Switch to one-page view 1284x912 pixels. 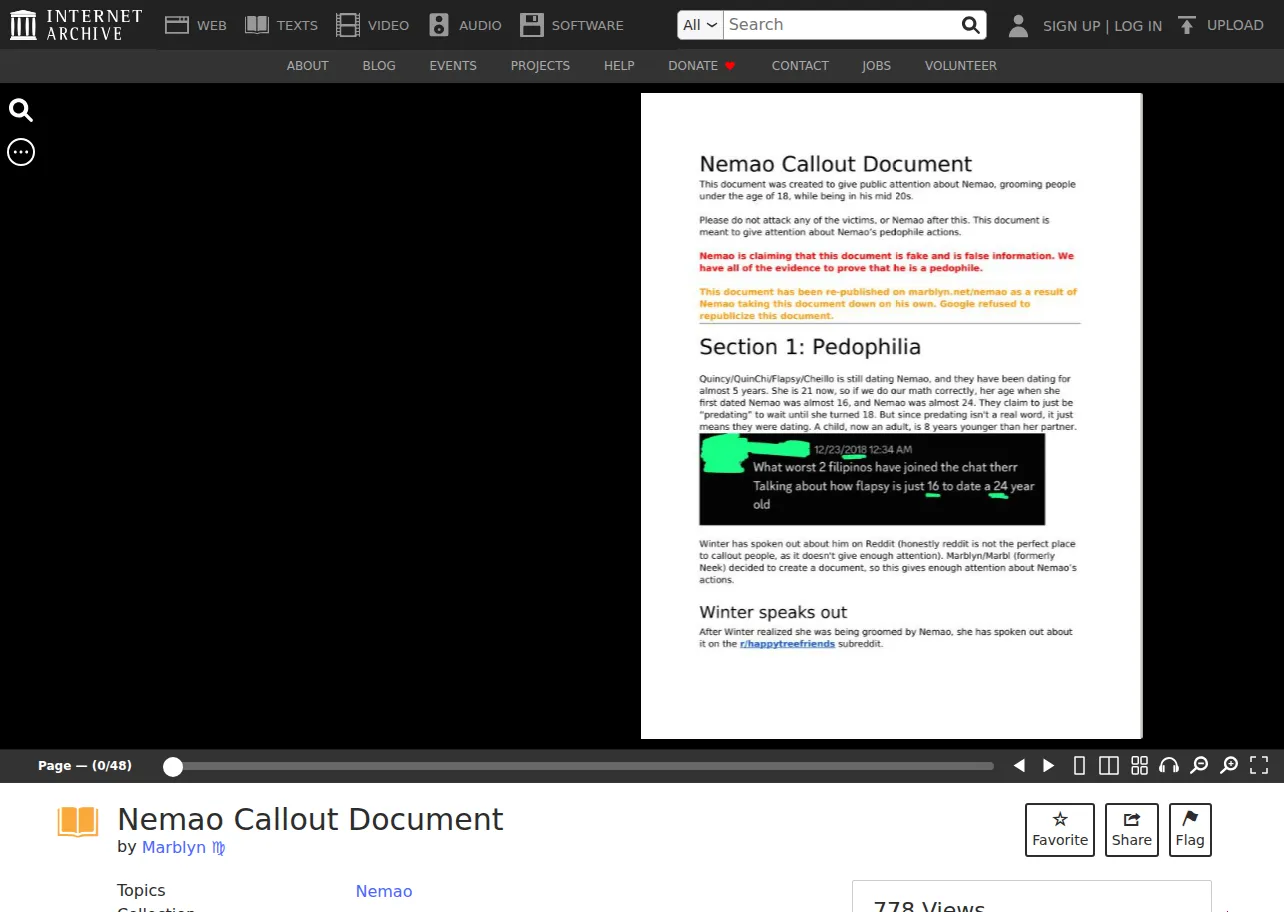click(x=1079, y=766)
